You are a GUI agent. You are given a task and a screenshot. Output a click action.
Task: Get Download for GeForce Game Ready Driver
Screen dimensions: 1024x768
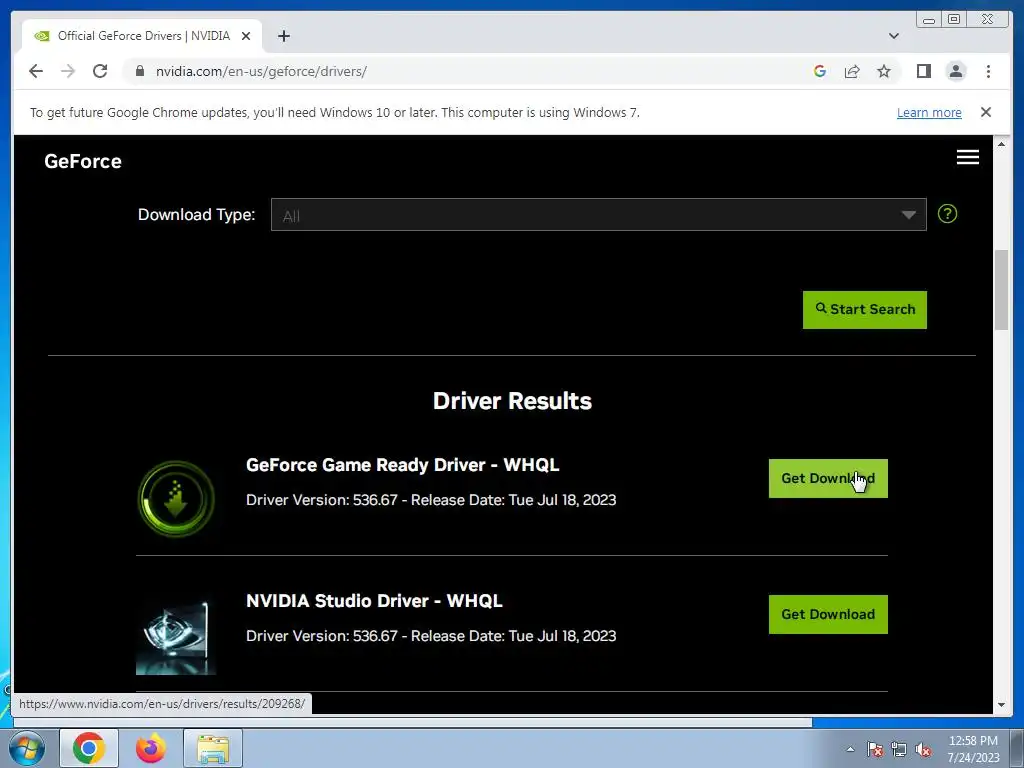(828, 479)
